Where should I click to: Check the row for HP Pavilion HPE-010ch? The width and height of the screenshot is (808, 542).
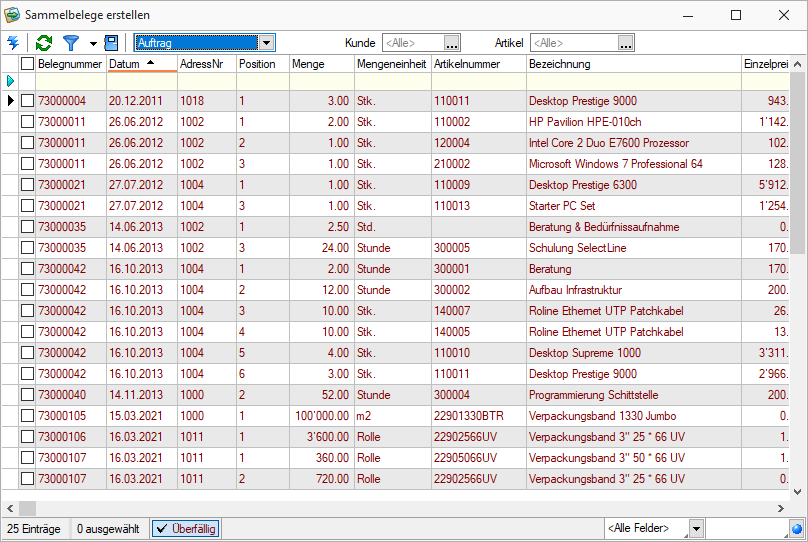pos(27,122)
